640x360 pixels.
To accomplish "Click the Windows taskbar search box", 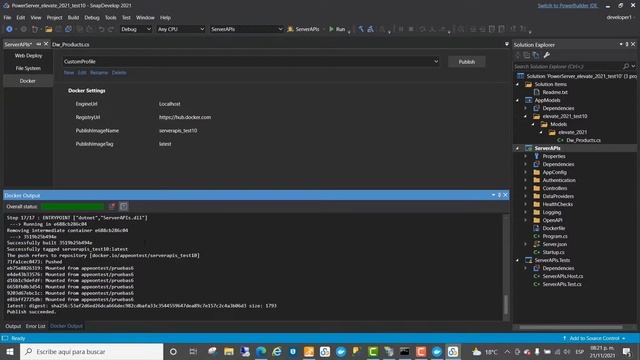I will tap(91, 351).
